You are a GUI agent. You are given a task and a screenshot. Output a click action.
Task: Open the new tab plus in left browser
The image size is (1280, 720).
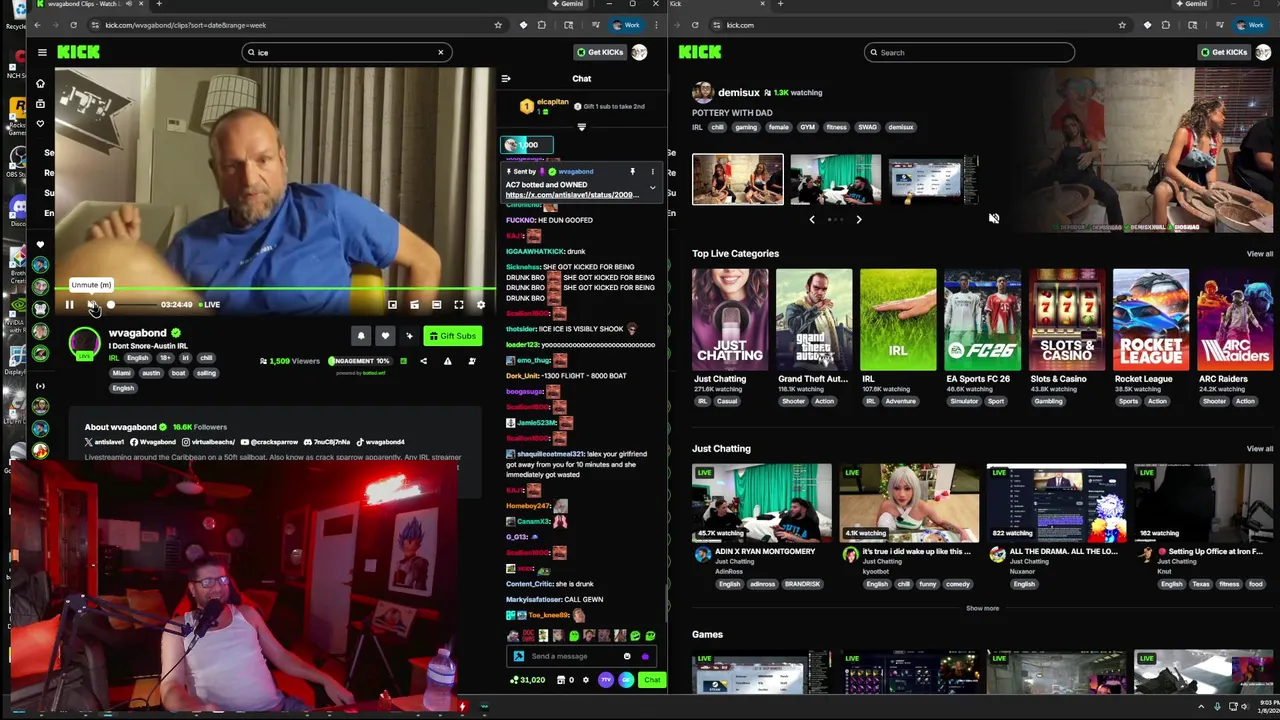158,4
